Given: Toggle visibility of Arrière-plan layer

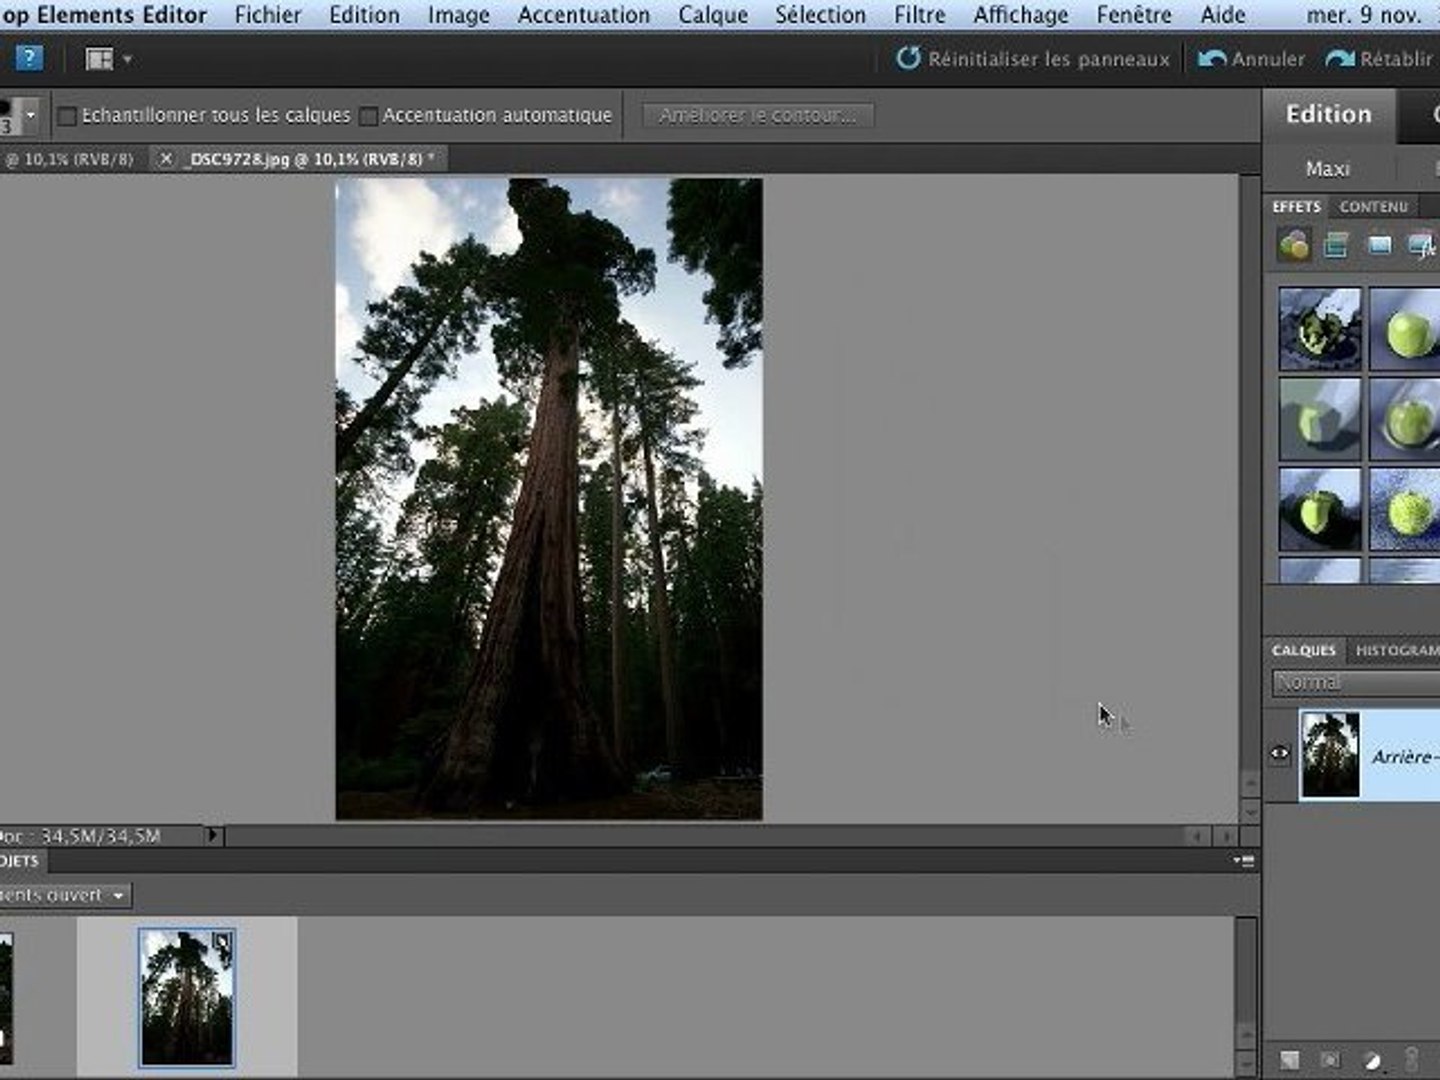Looking at the screenshot, I should (1279, 754).
